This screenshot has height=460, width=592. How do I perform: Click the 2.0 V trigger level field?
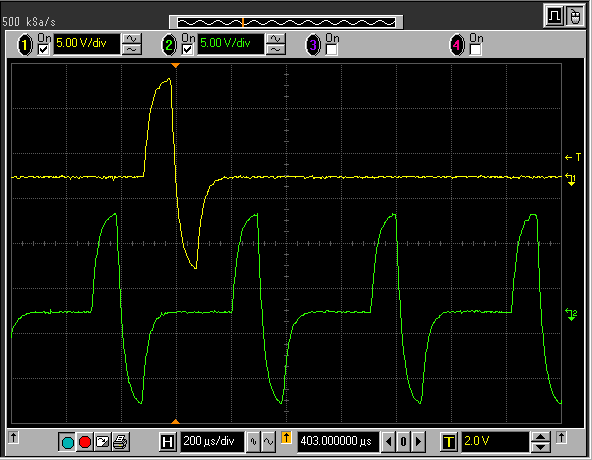point(495,441)
